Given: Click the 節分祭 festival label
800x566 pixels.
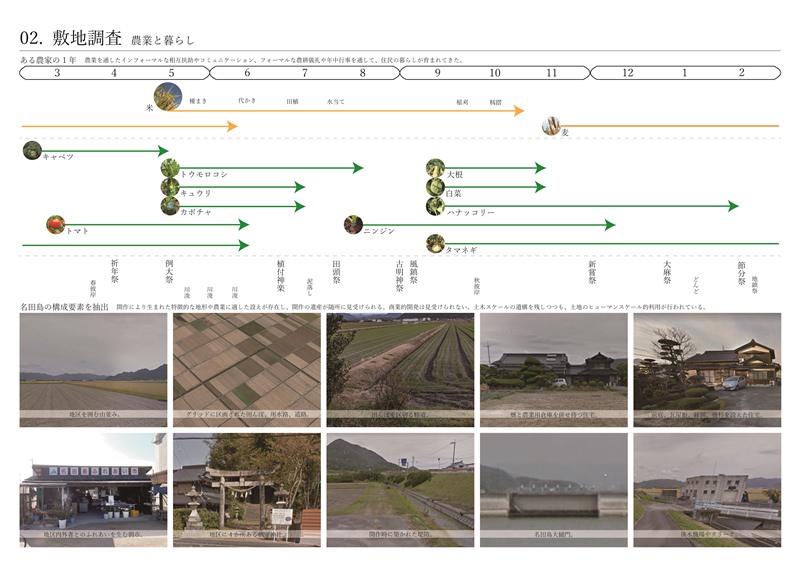Looking at the screenshot, I should pos(741,273).
